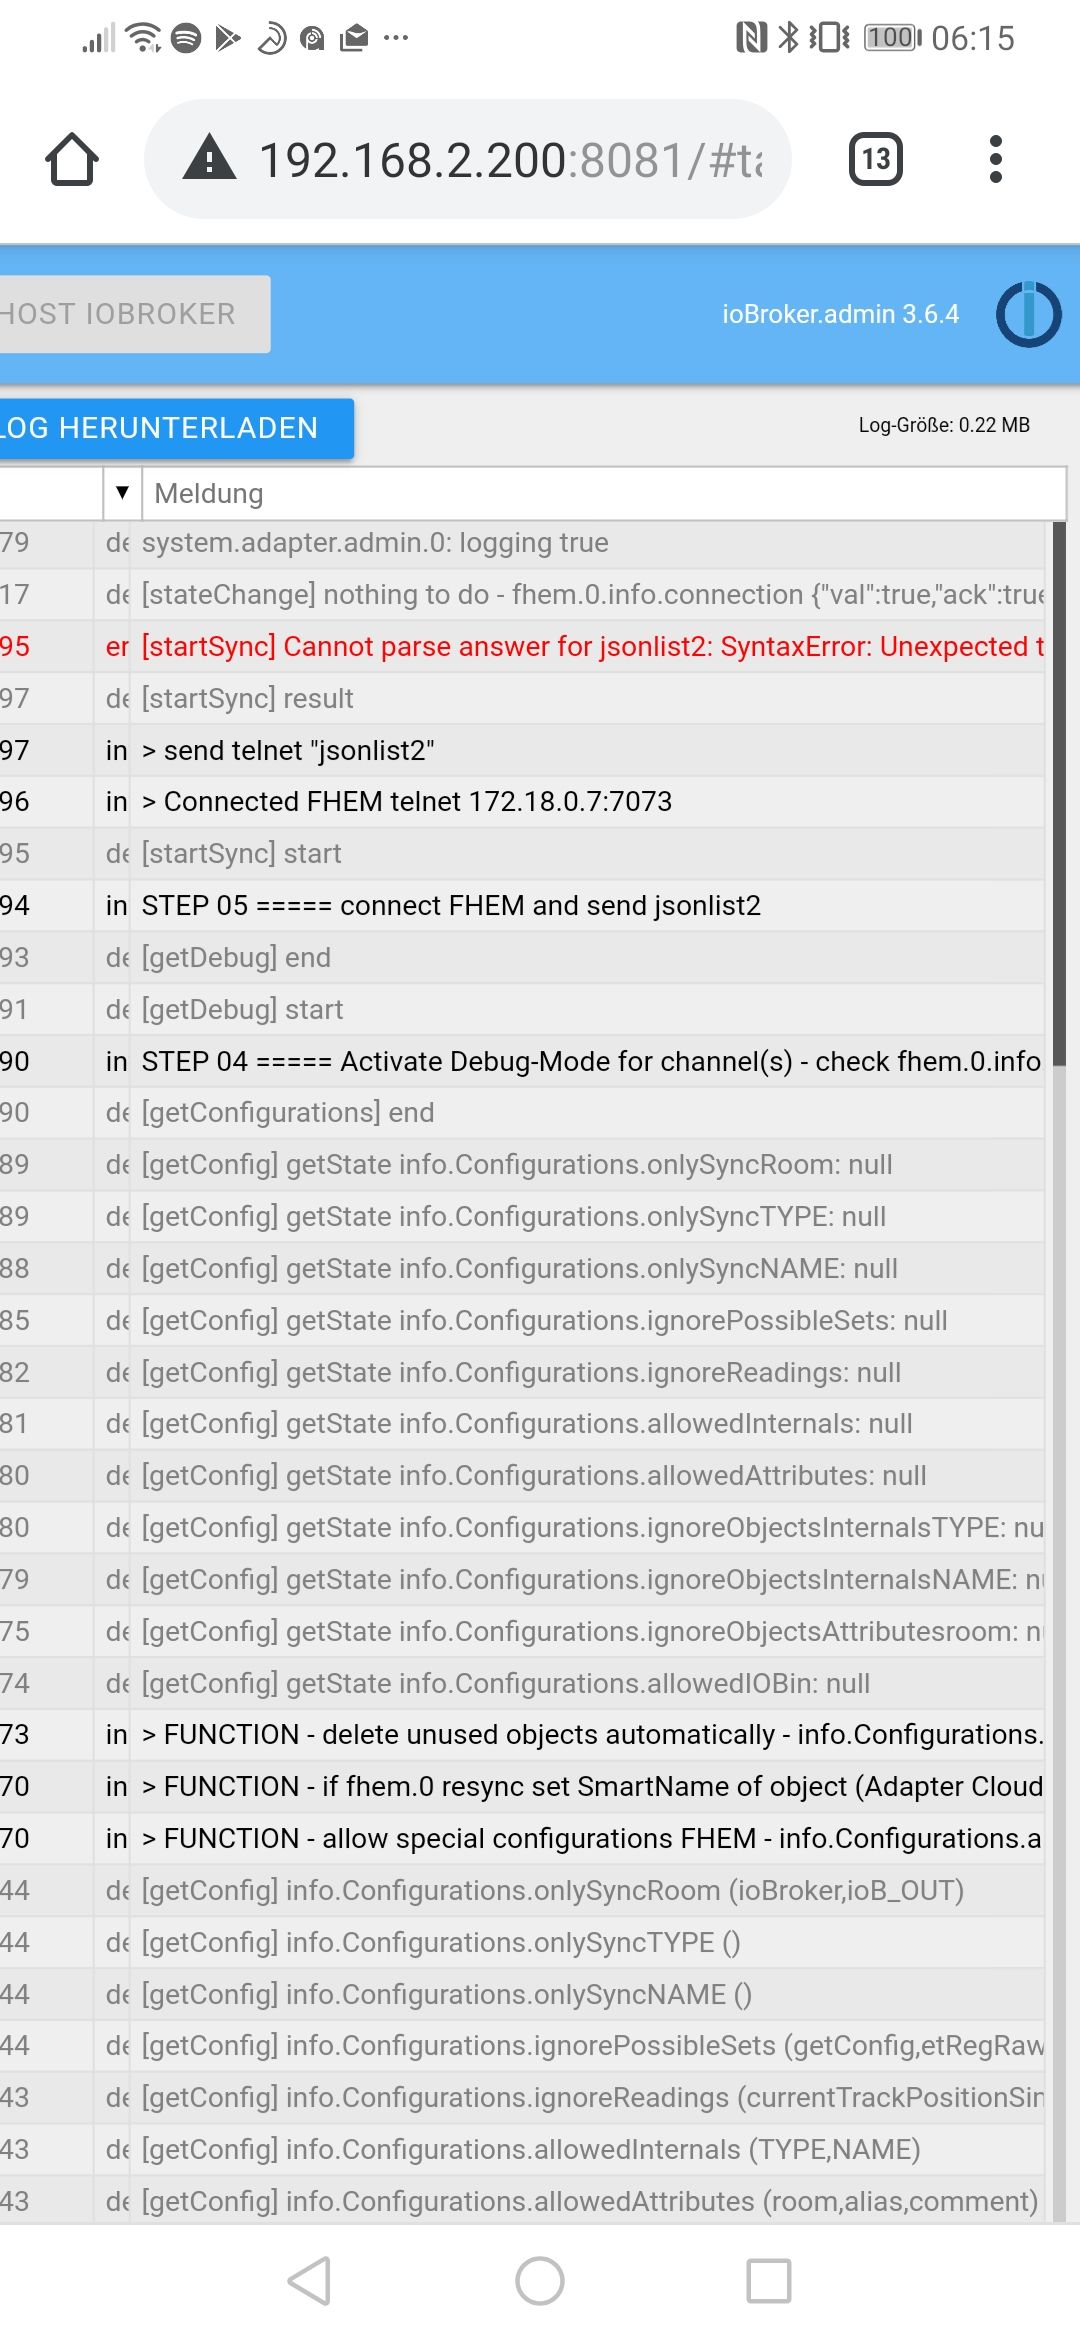
Task: Tap the Android back navigation button
Action: pyautogui.click(x=310, y=2281)
